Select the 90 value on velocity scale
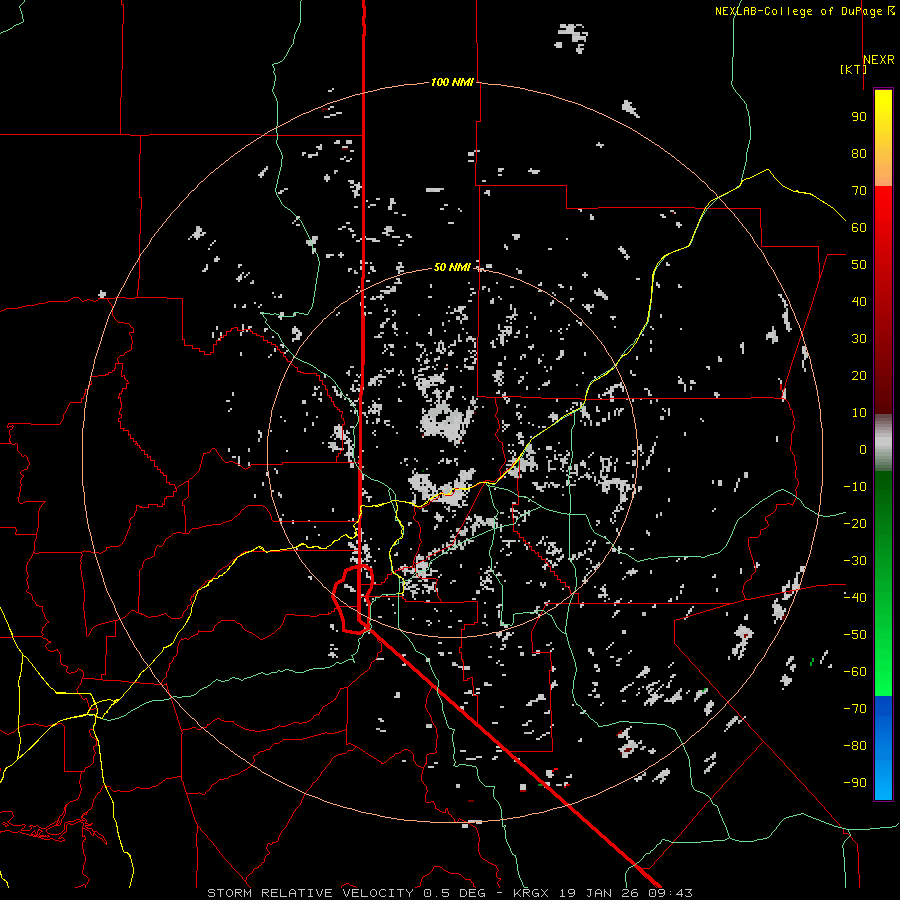Image resolution: width=900 pixels, height=900 pixels. pos(859,117)
